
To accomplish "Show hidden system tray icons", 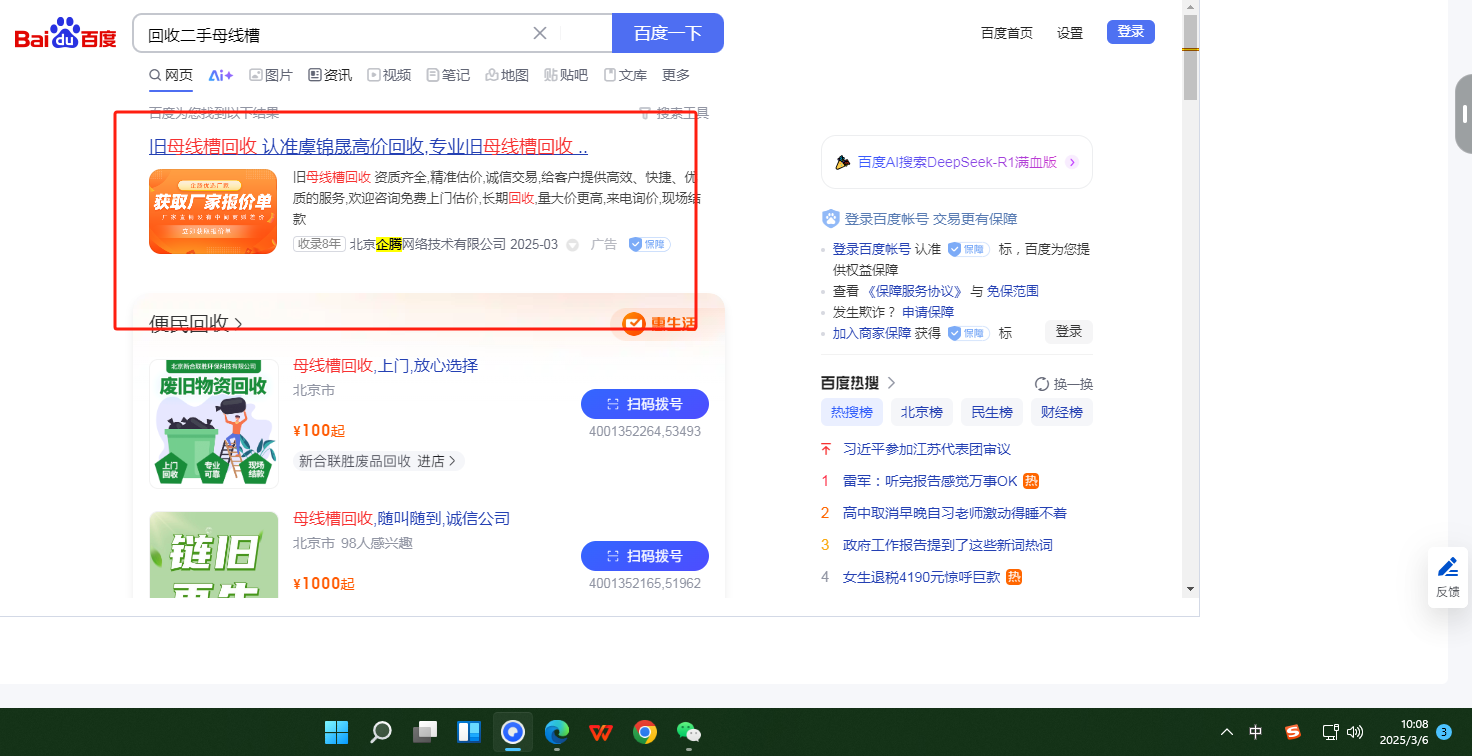I will coord(1226,732).
